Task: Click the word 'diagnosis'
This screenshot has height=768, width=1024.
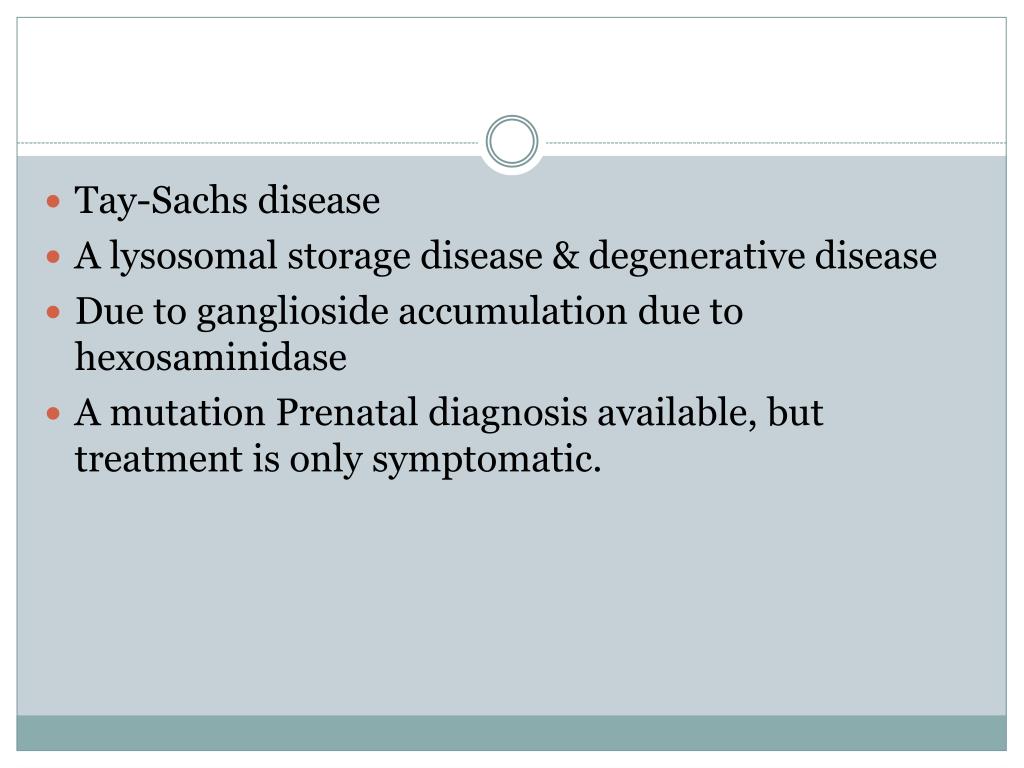Action: pos(507,413)
